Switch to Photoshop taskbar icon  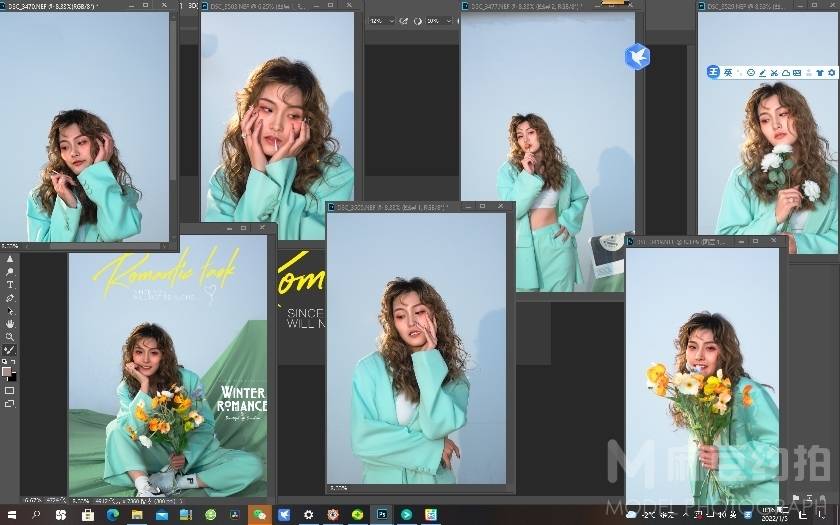382,515
